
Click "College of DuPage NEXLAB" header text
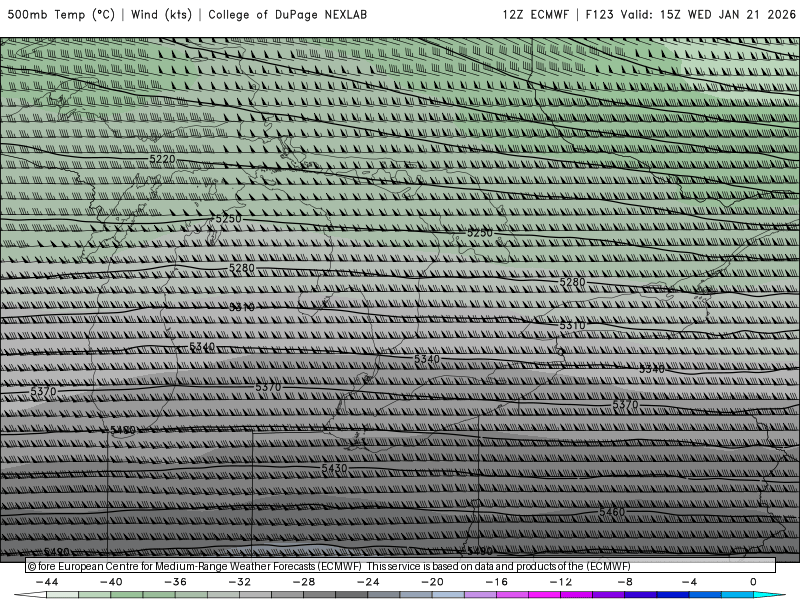pos(287,14)
